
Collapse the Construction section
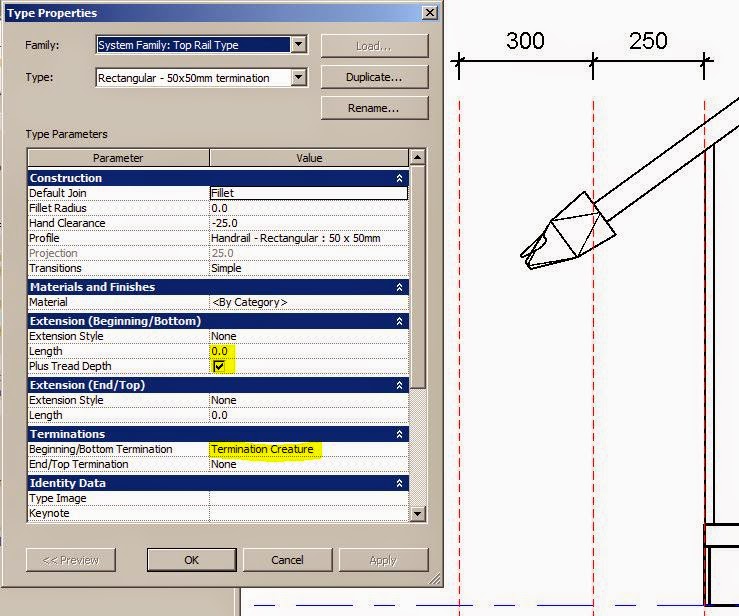coord(399,178)
